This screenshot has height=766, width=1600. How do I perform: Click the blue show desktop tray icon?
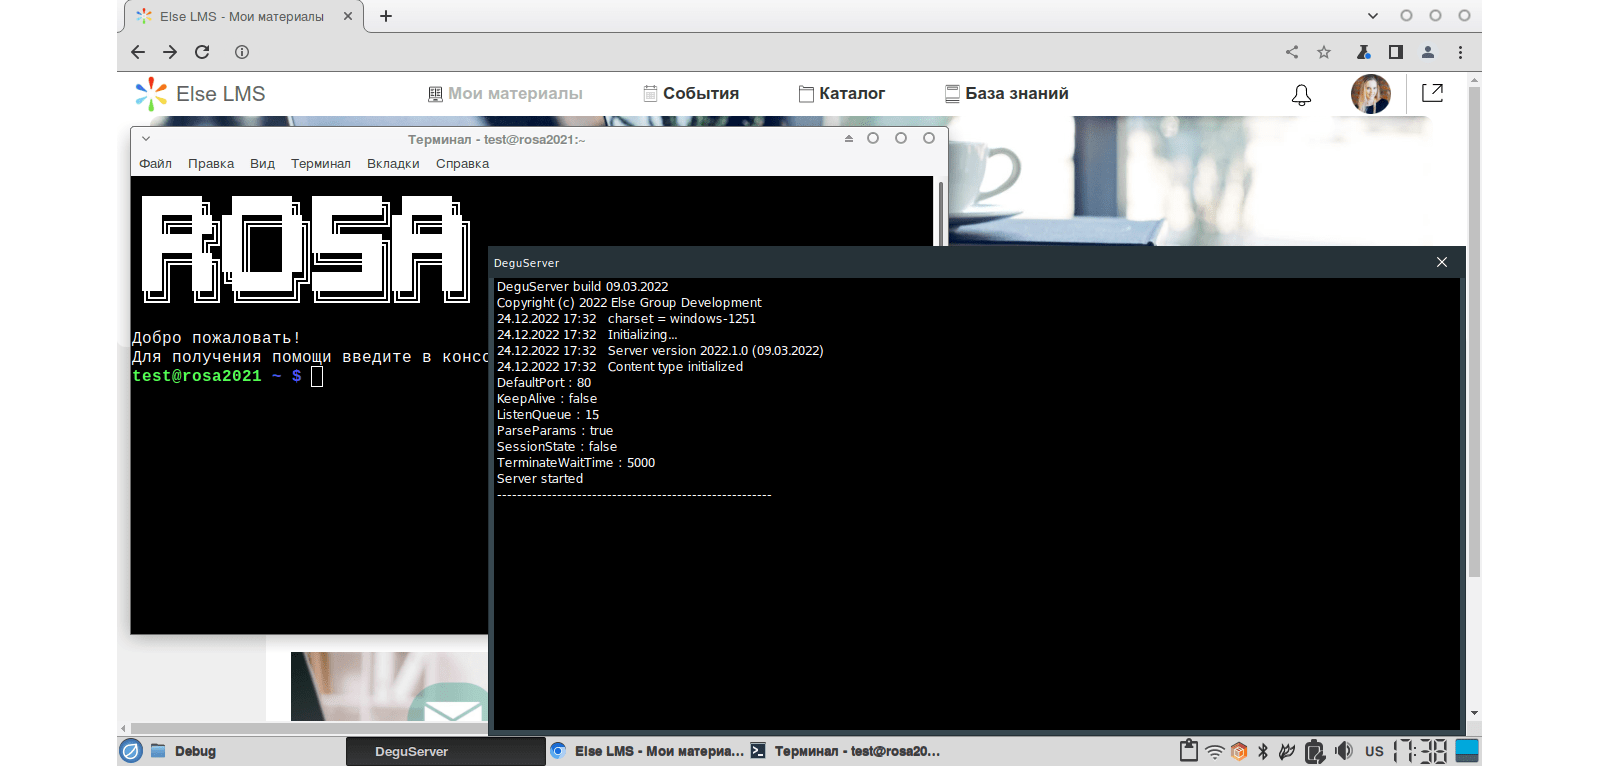1467,751
